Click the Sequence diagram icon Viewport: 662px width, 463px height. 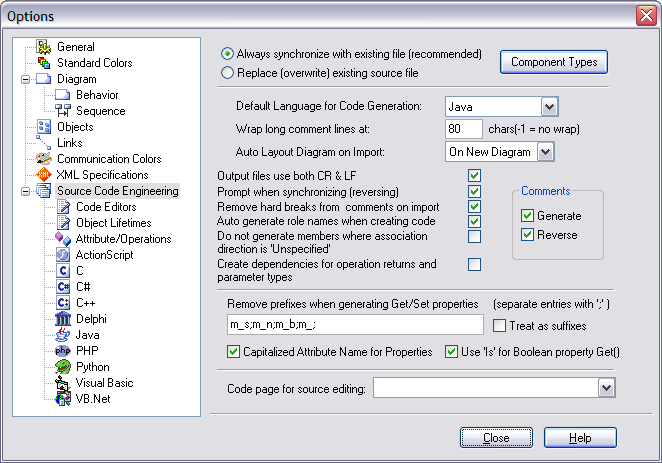click(62, 111)
